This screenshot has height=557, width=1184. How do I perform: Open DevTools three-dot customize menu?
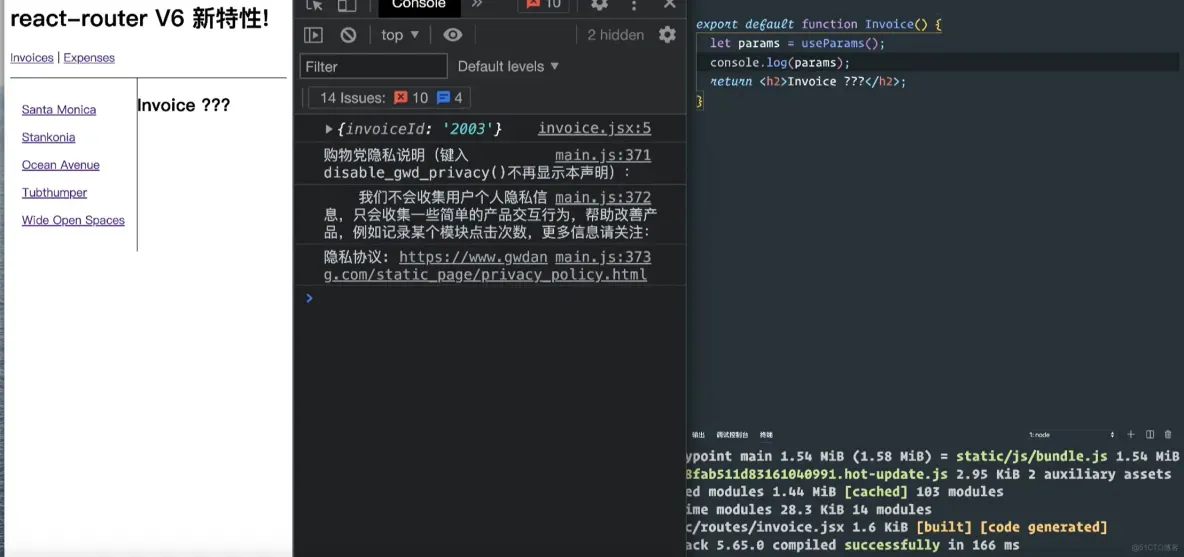(x=634, y=5)
